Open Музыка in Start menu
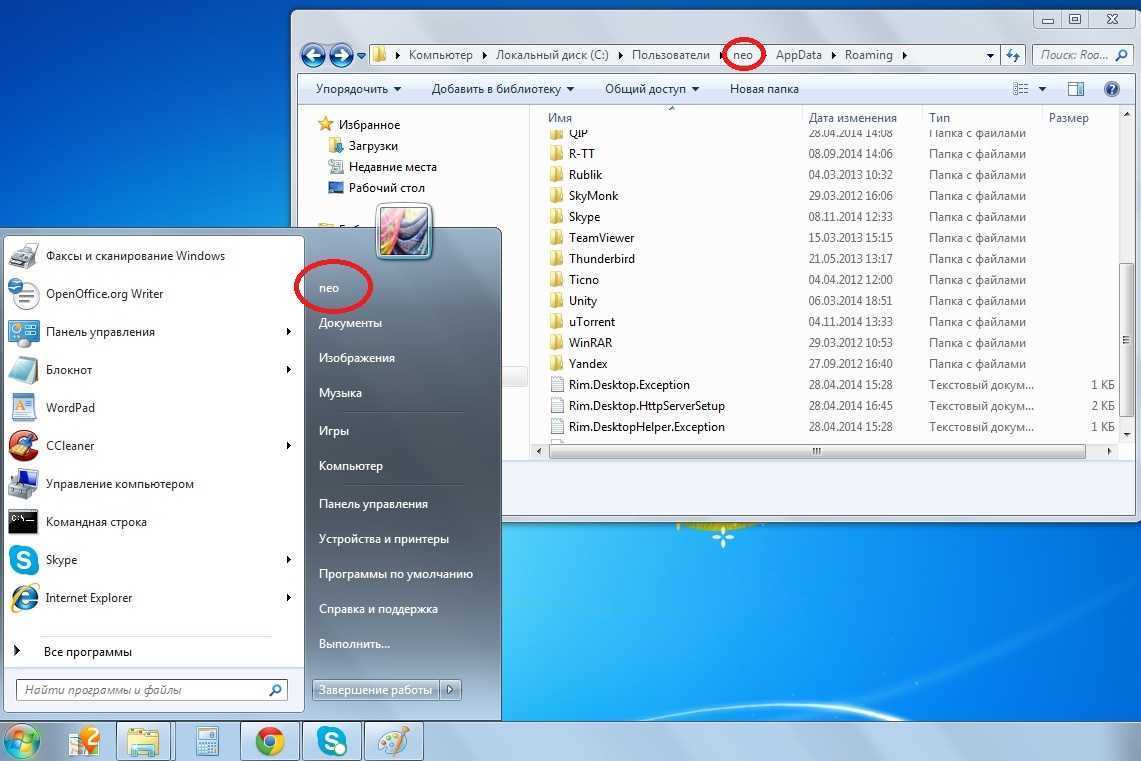The image size is (1141, 761). pyautogui.click(x=340, y=393)
